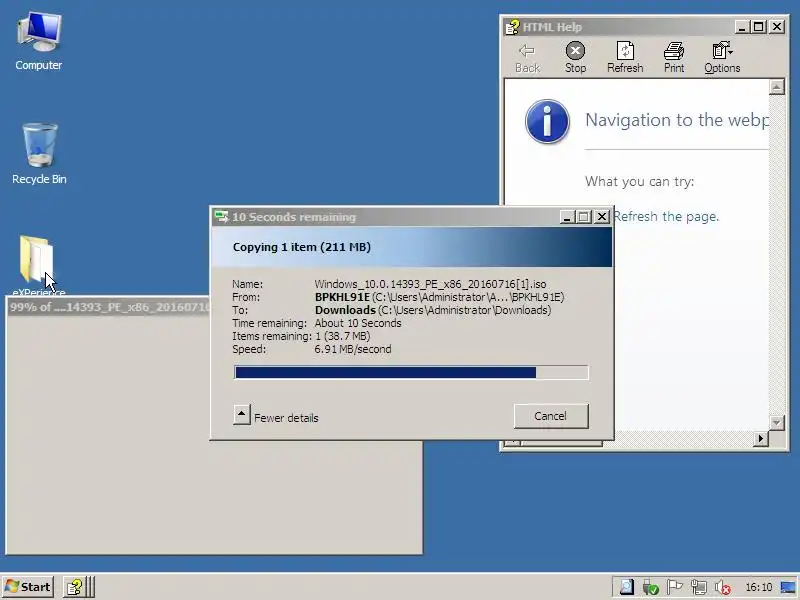Click 'Copying 1 item (211 MB)' header text
The height and width of the screenshot is (600, 800).
(x=302, y=247)
